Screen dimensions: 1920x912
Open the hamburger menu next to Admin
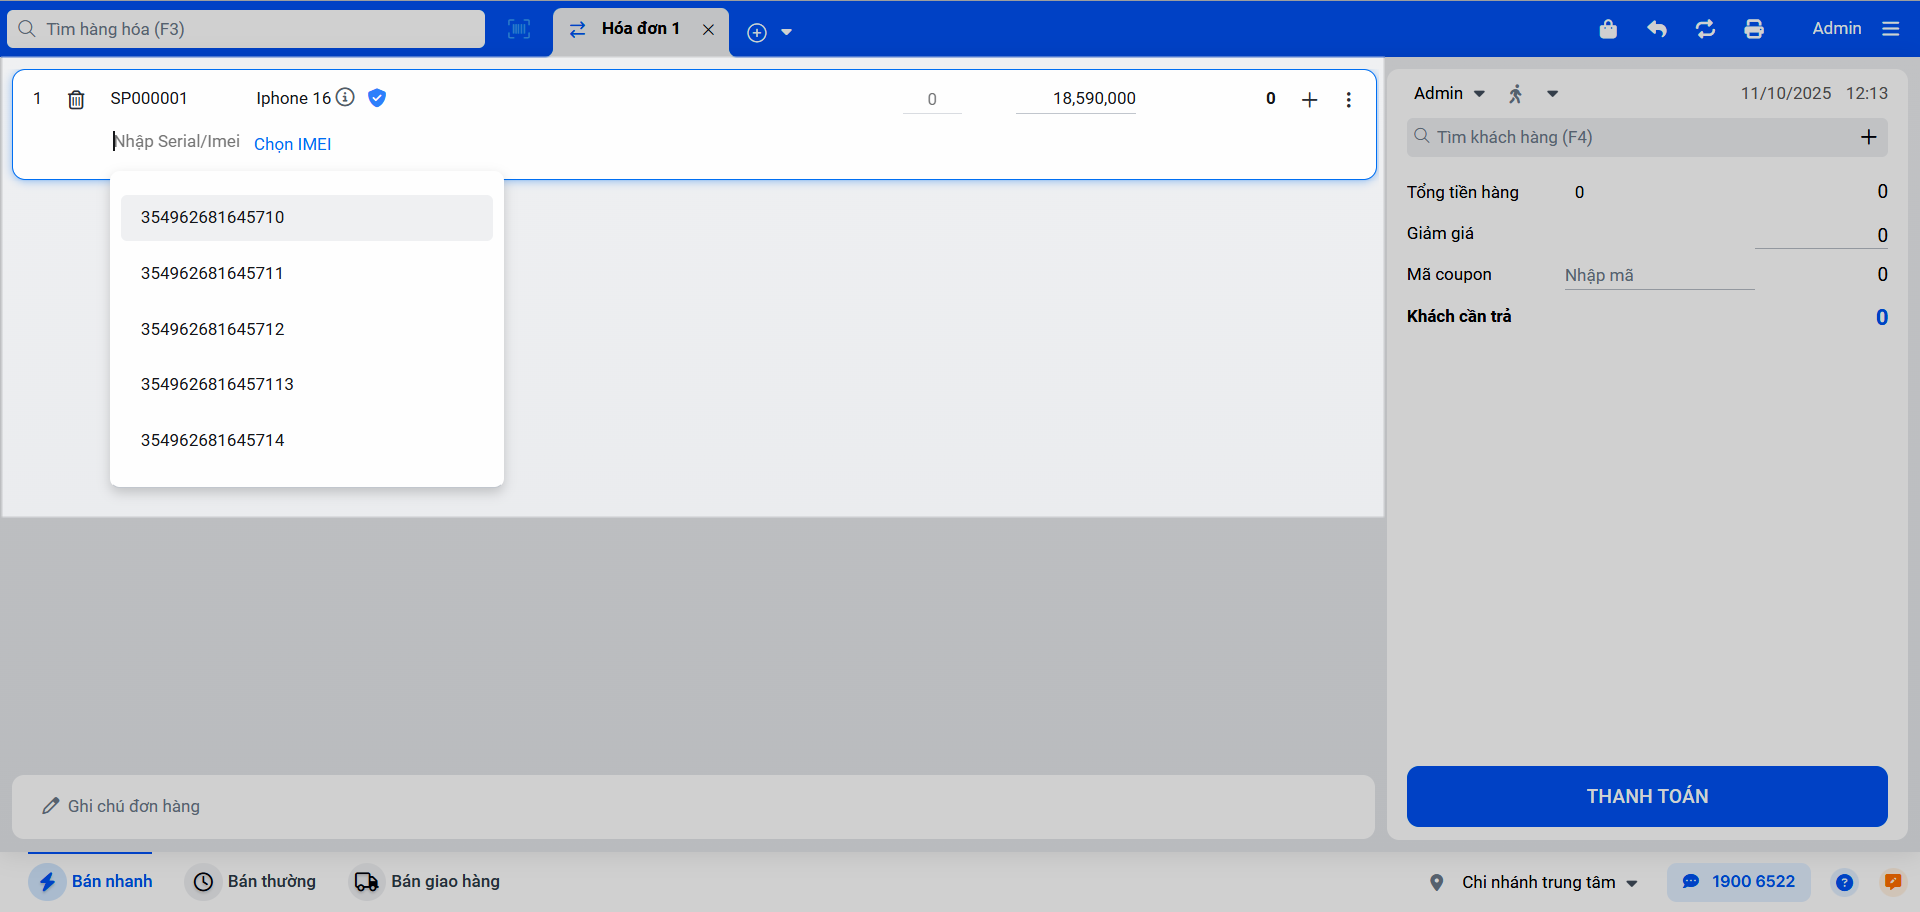1890,29
